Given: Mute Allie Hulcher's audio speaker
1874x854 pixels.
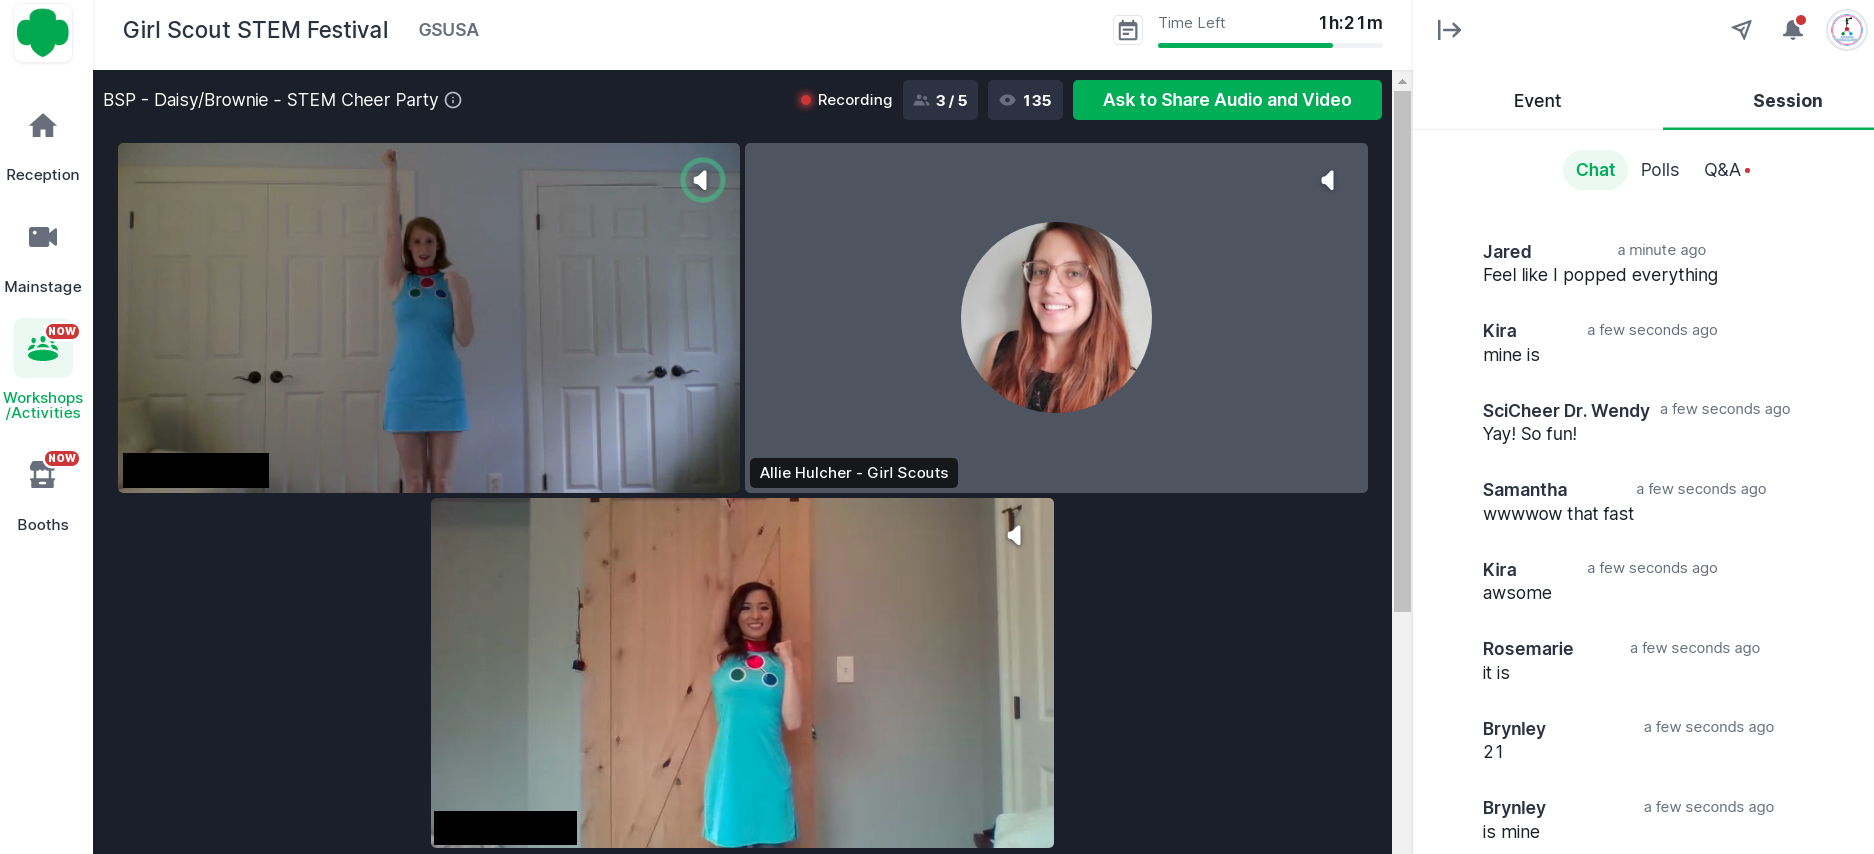Looking at the screenshot, I should (x=1328, y=180).
